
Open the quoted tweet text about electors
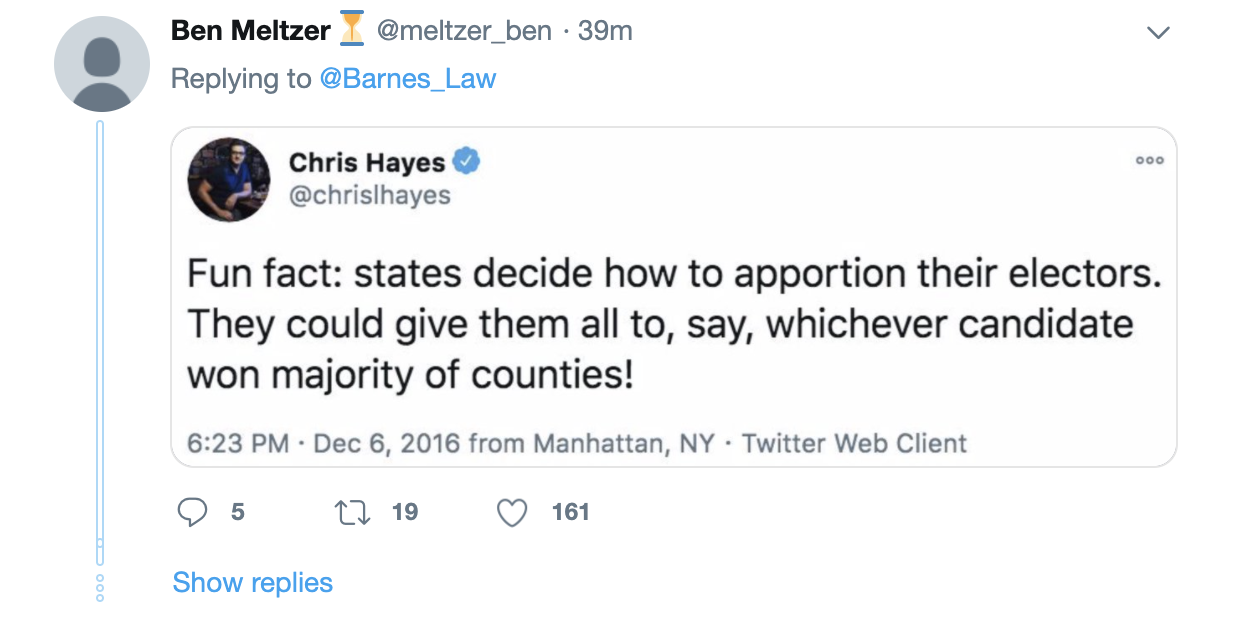674,324
